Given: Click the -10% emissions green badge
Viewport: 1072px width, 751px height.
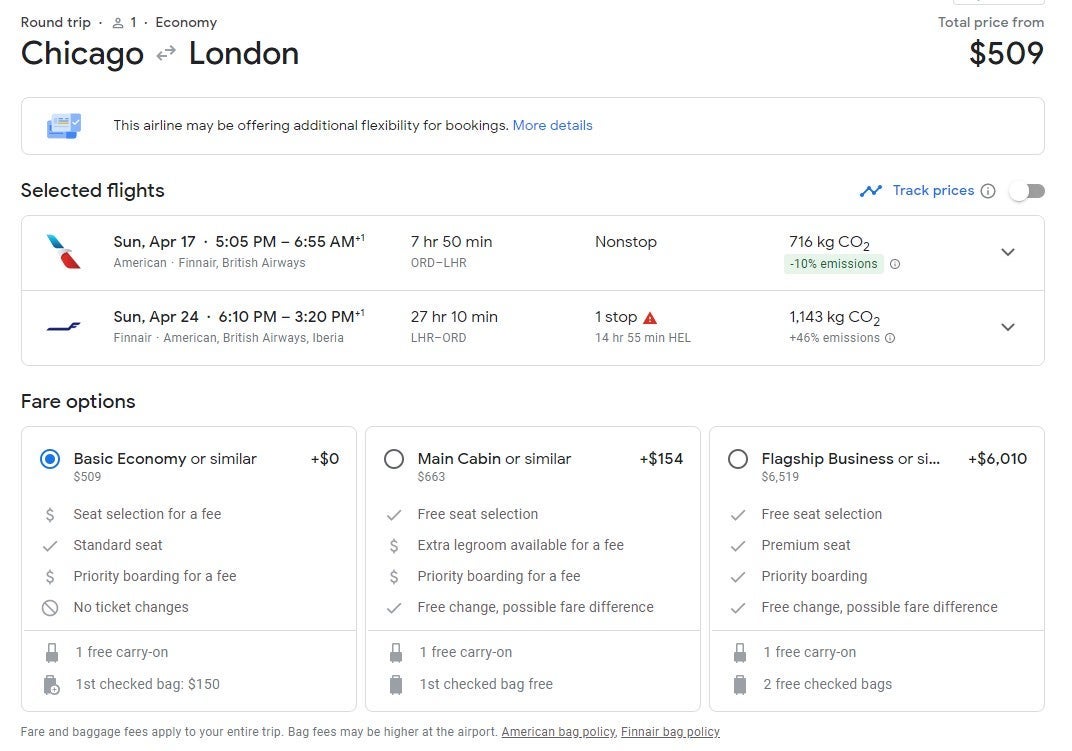Looking at the screenshot, I should [x=833, y=264].
